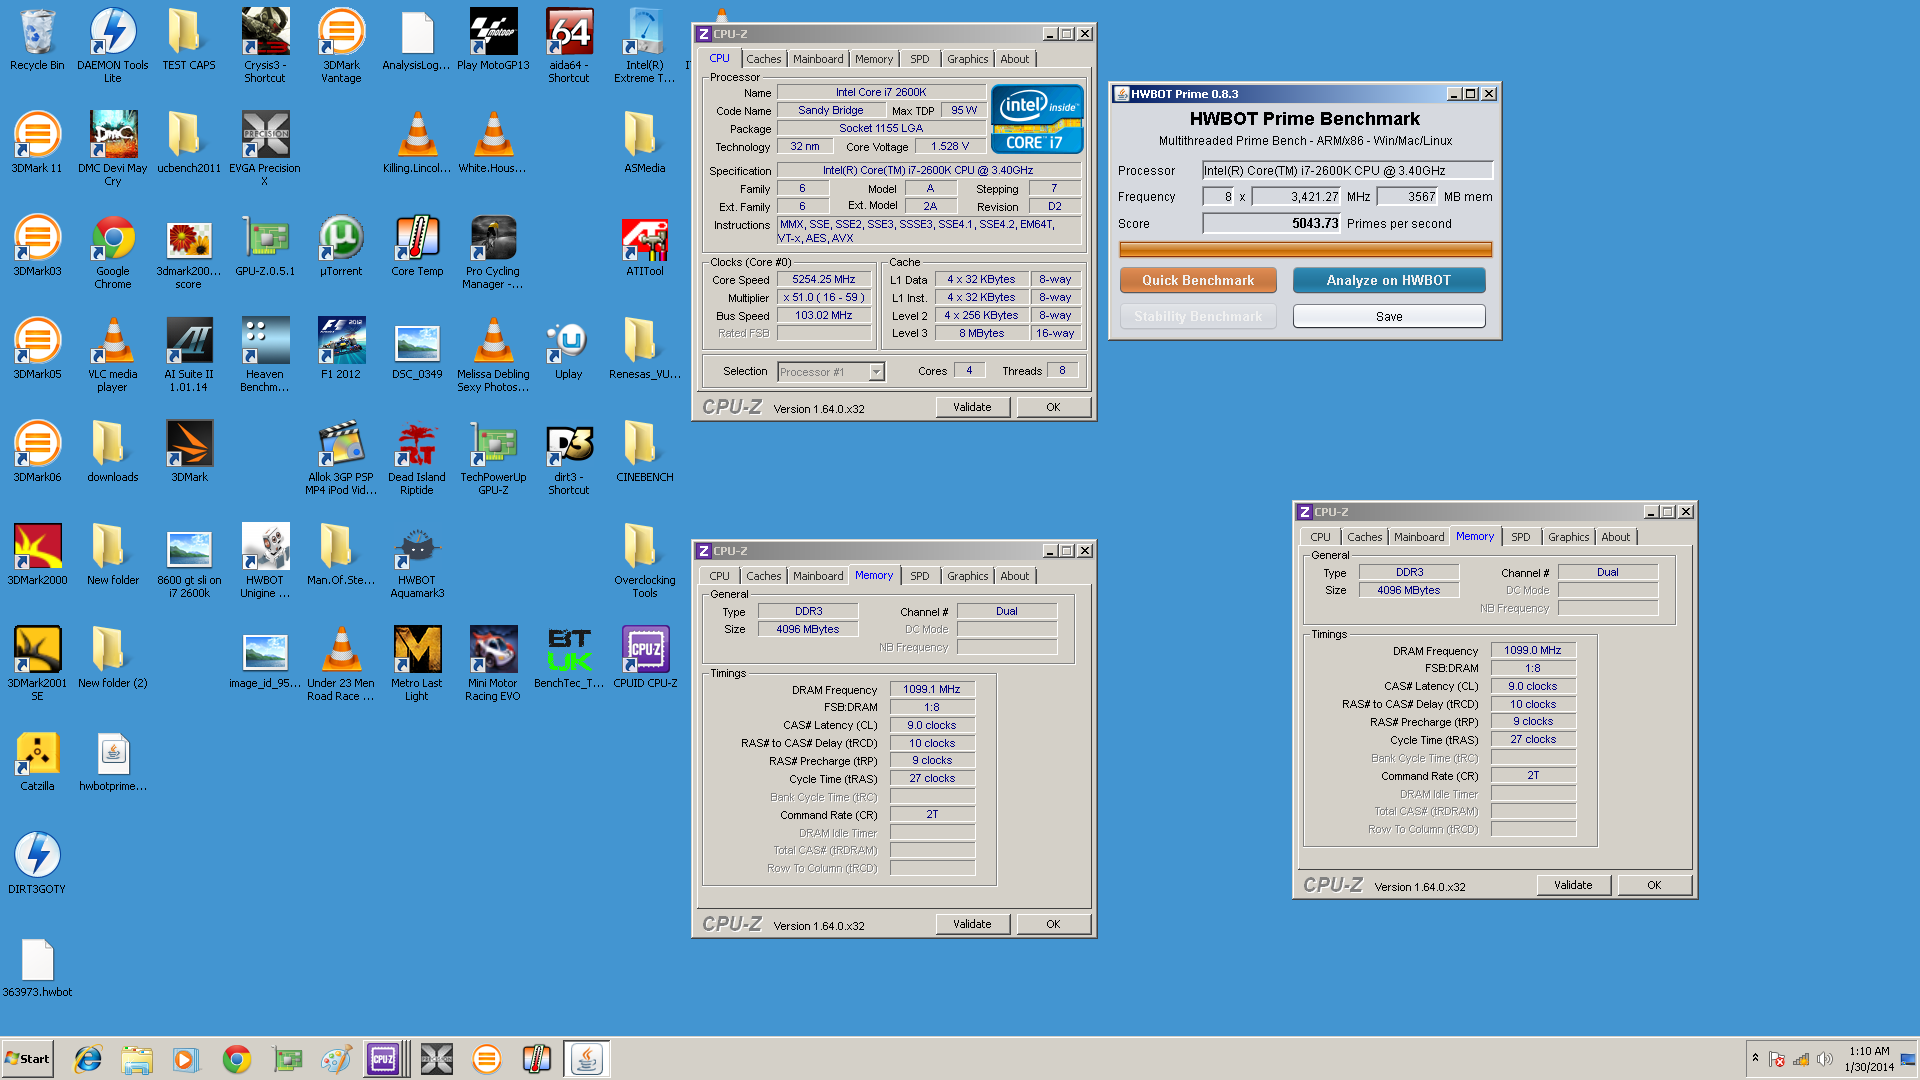Click OK in top CPU-Z window
The width and height of the screenshot is (1920, 1080).
(x=1053, y=407)
